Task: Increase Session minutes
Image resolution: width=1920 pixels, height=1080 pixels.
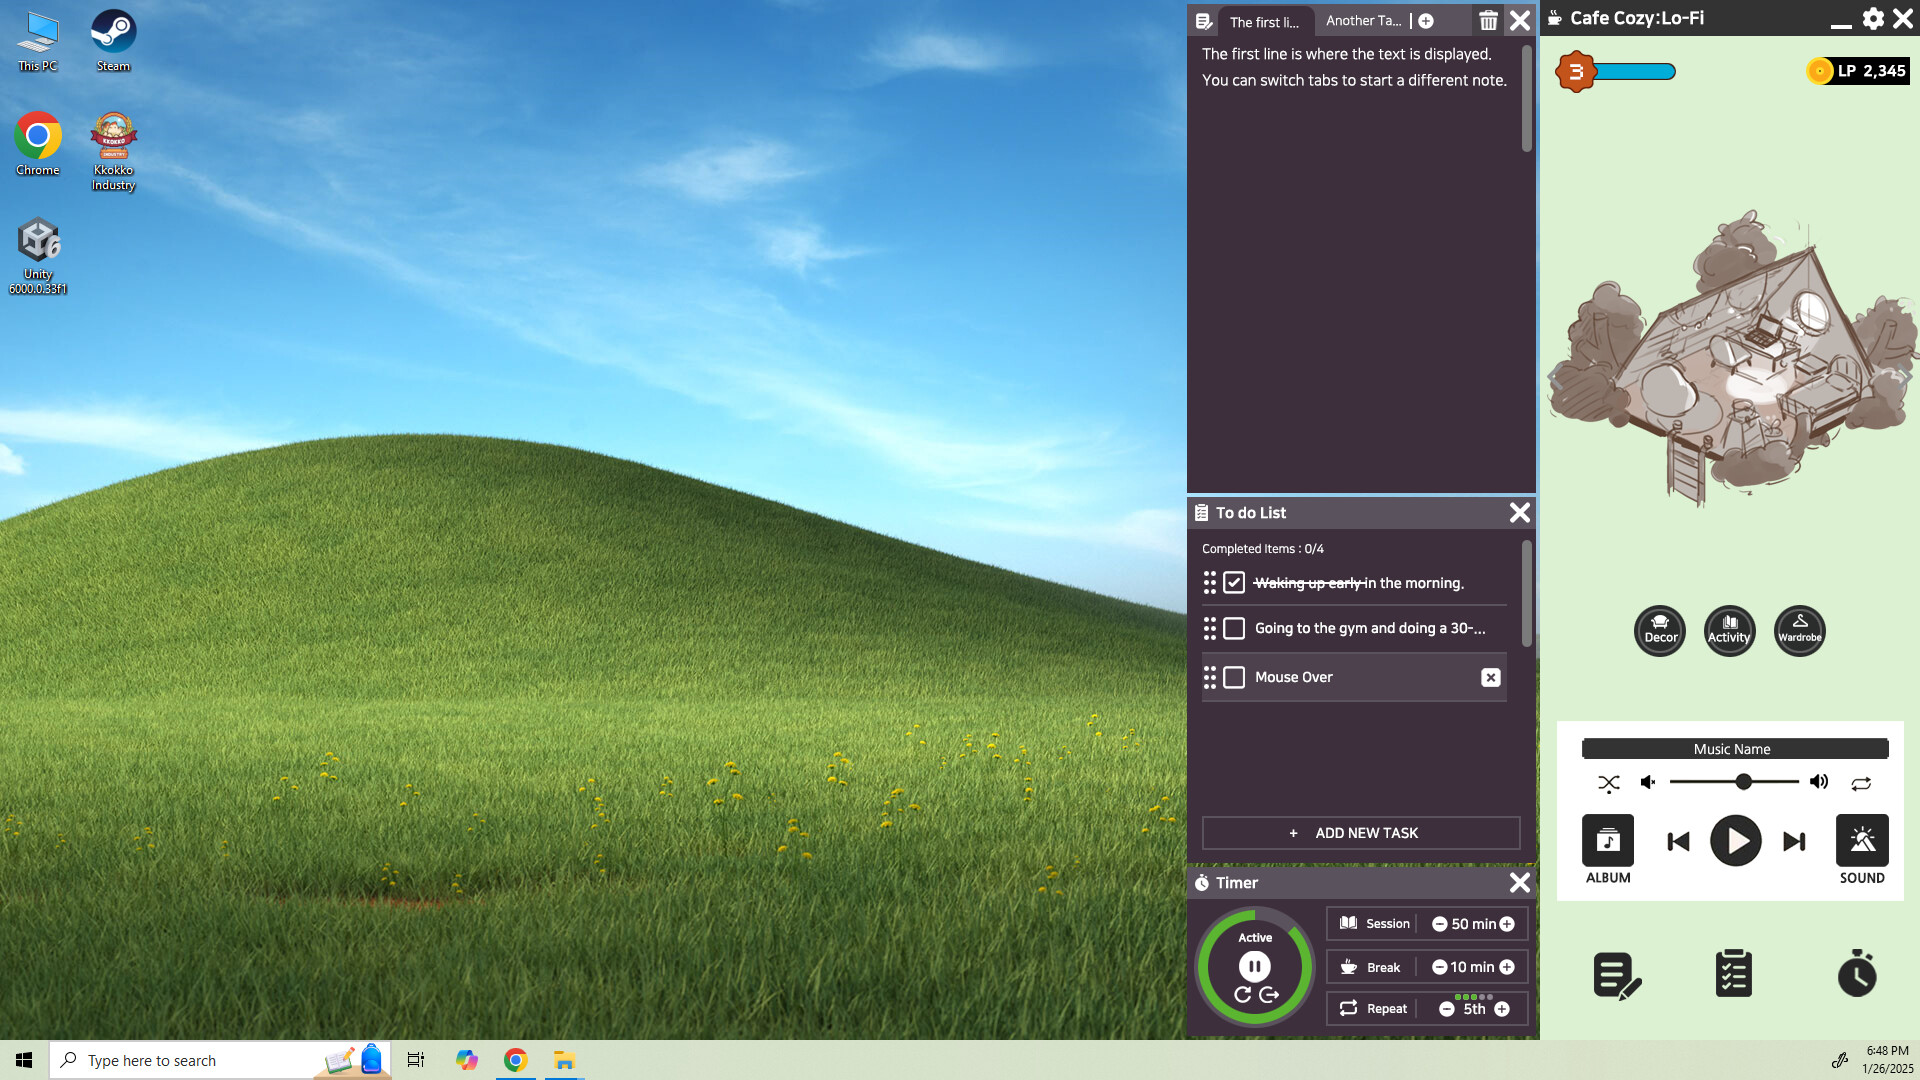Action: [x=1507, y=924]
